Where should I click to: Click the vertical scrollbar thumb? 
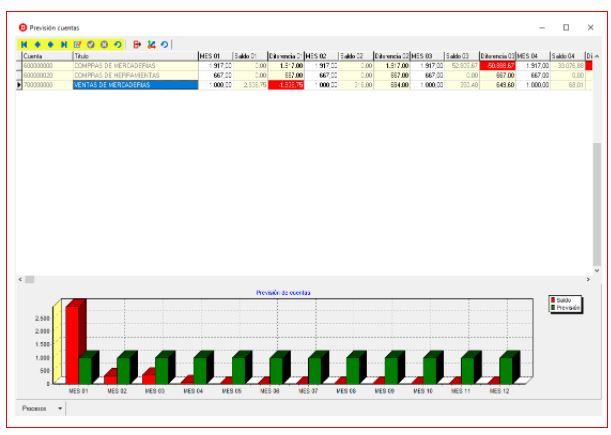[597, 204]
